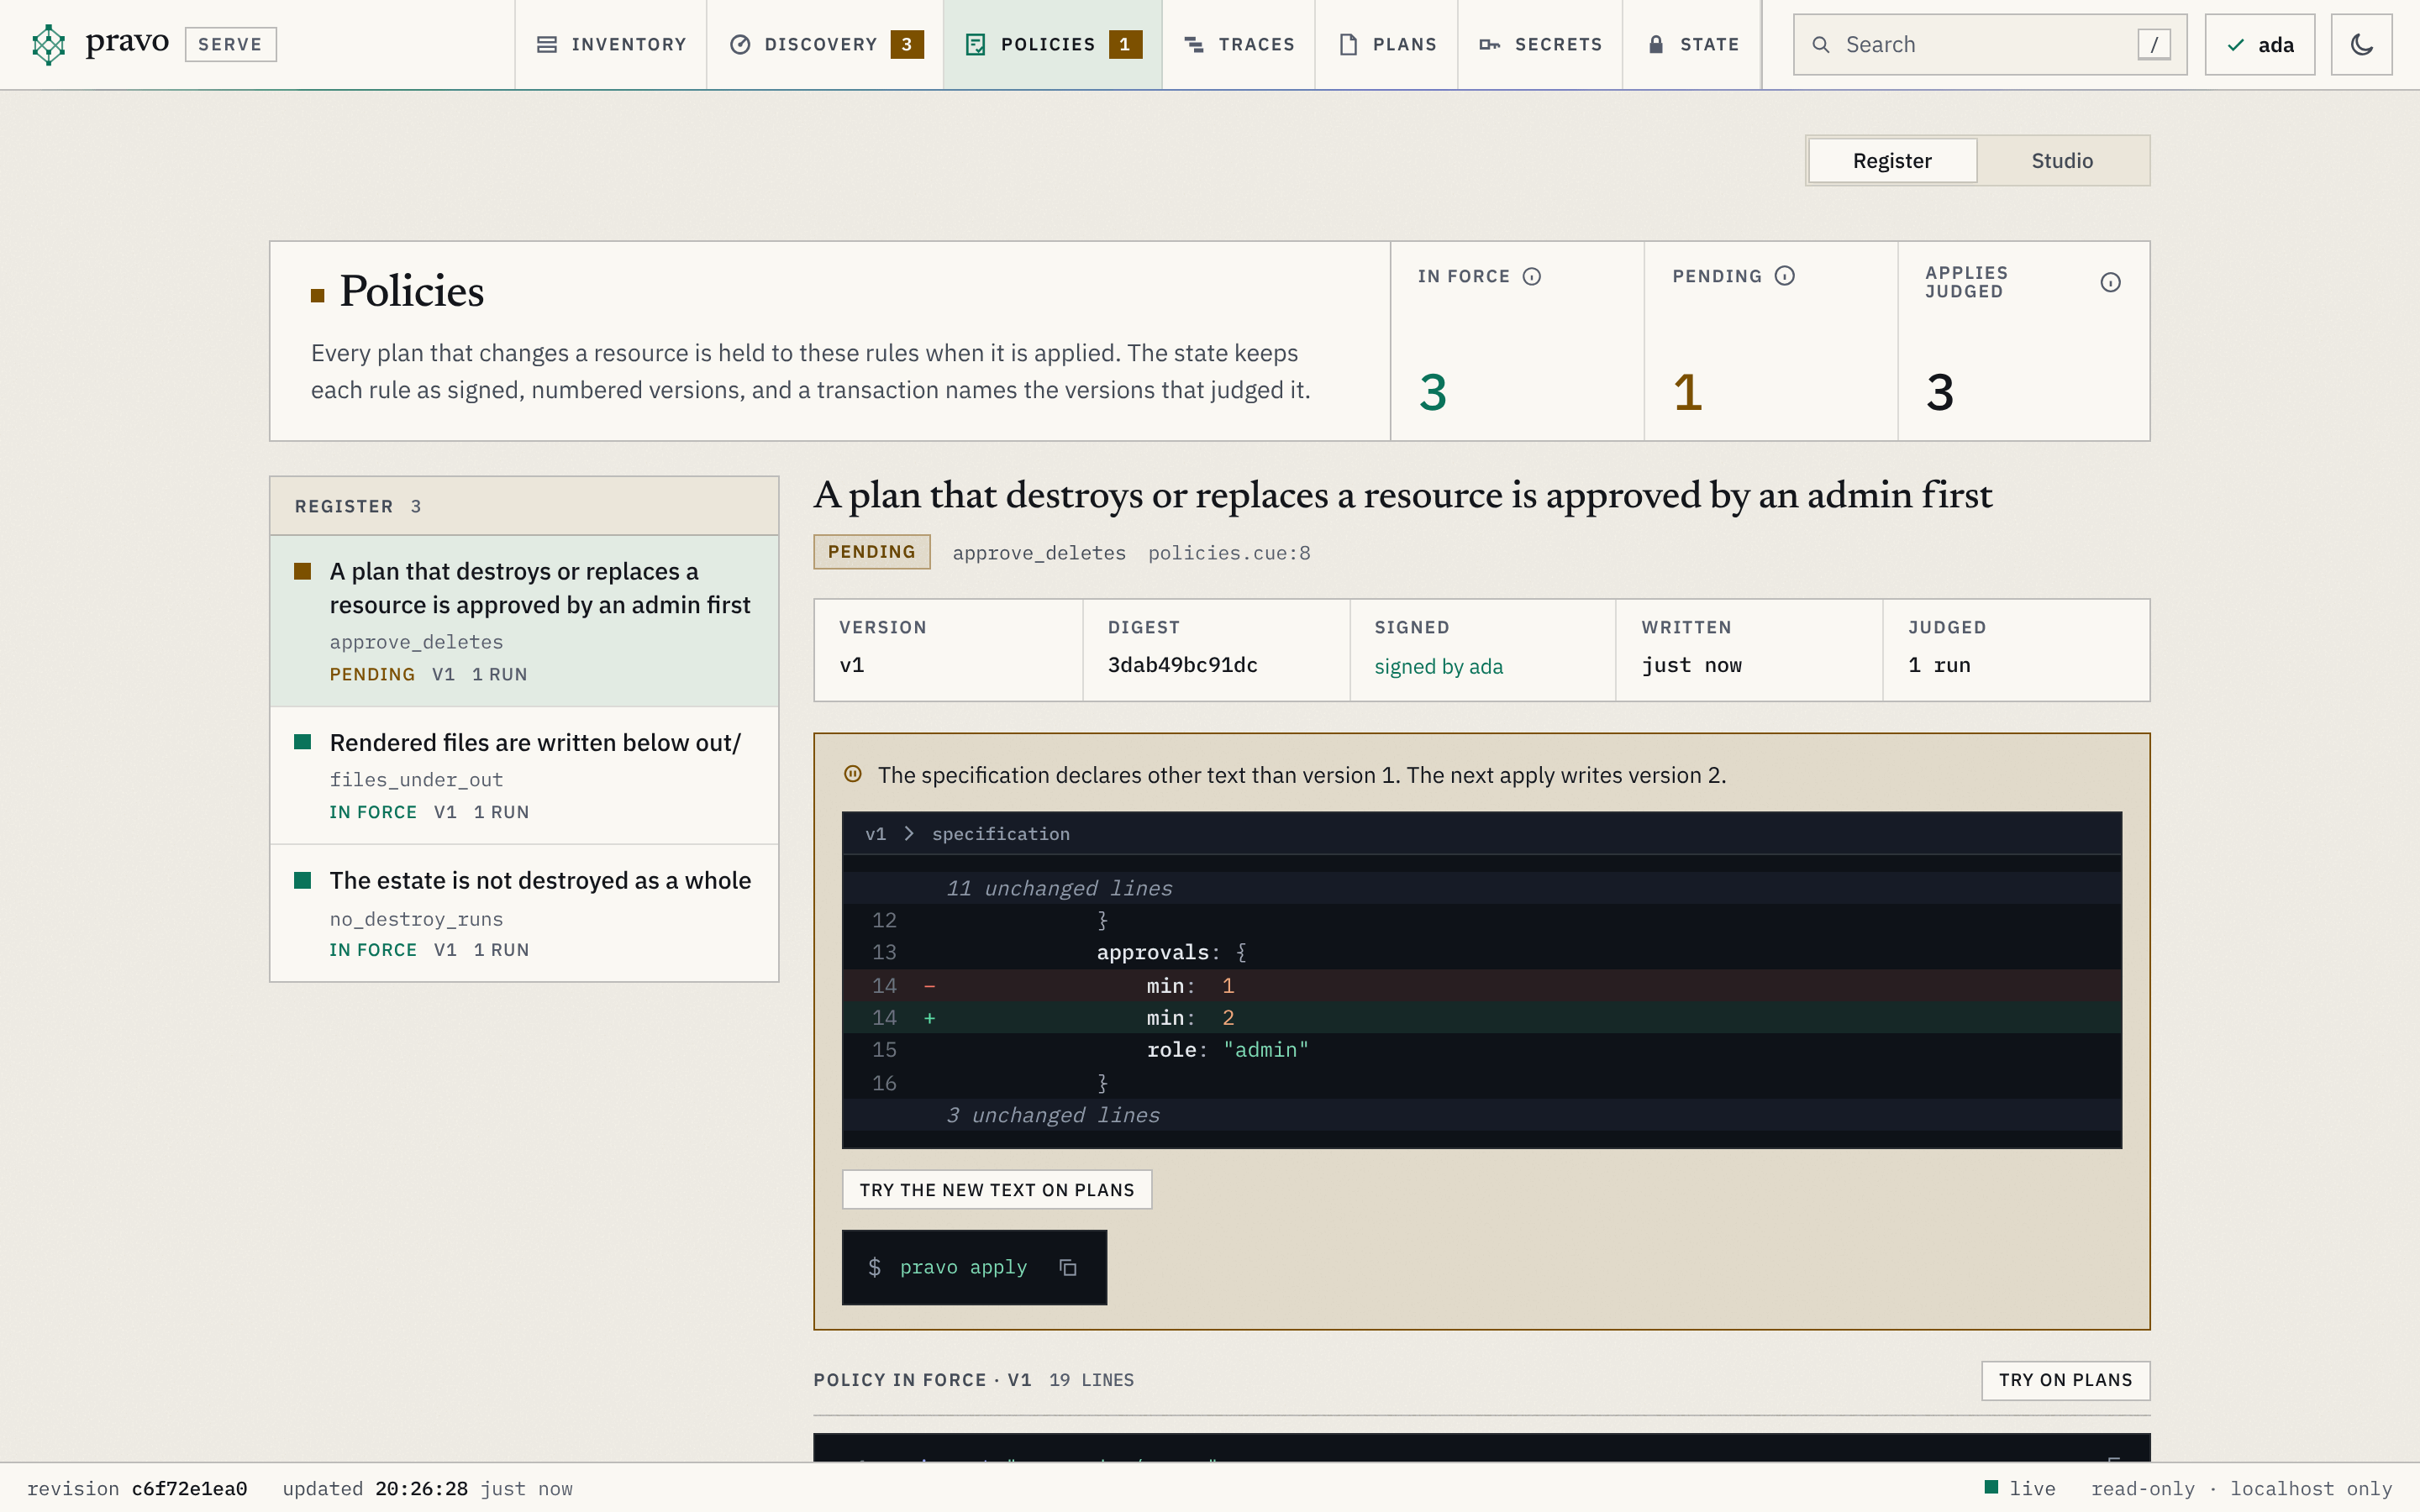Click the Discovery badge showing 3

(907, 44)
